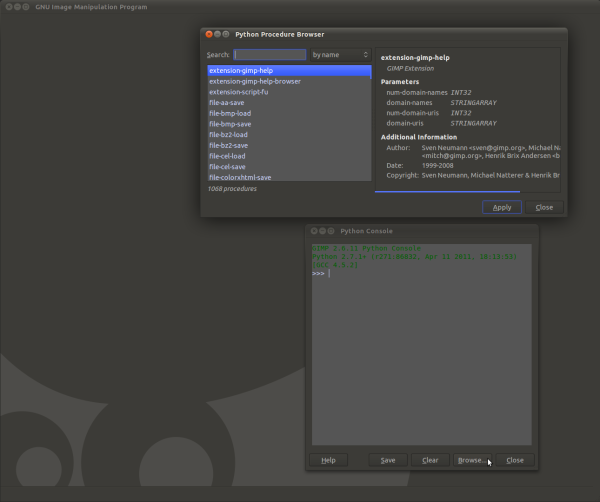Maximize GNU Image Manipulation Program main window

click(x=26, y=7)
